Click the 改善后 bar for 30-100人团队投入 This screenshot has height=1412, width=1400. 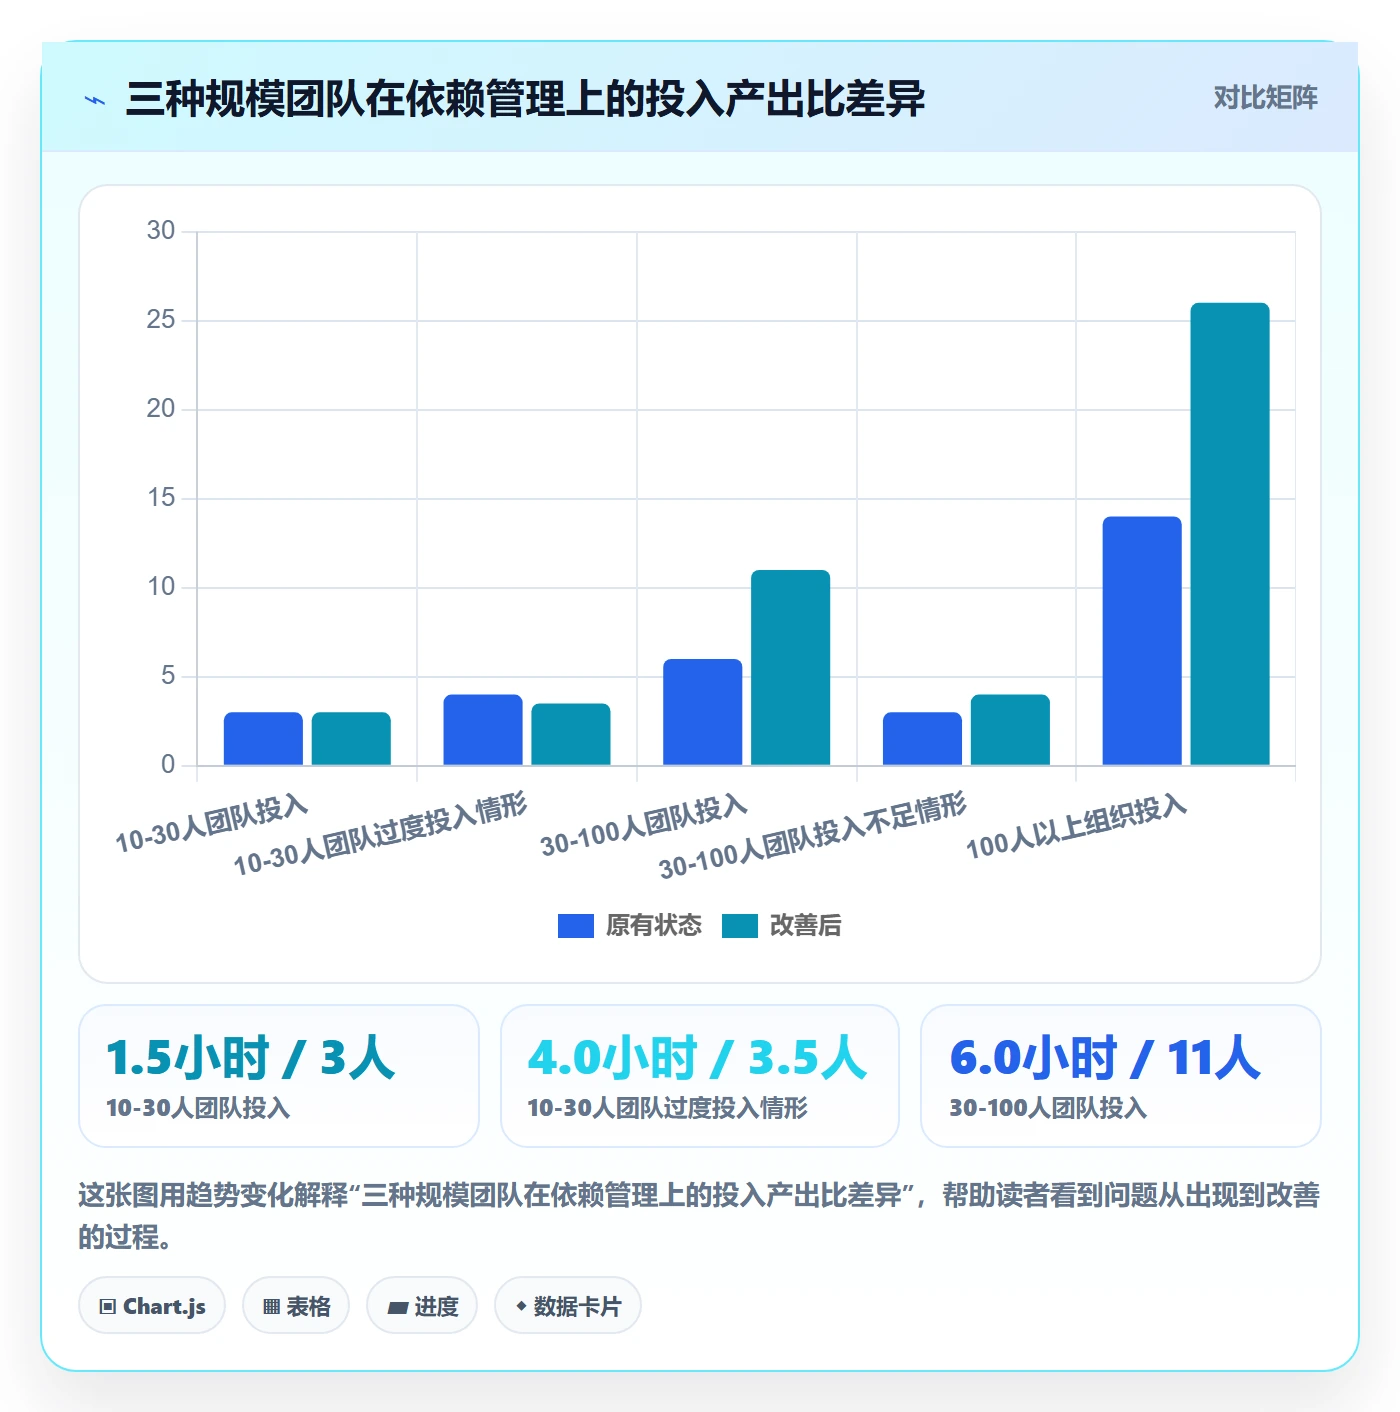(790, 668)
